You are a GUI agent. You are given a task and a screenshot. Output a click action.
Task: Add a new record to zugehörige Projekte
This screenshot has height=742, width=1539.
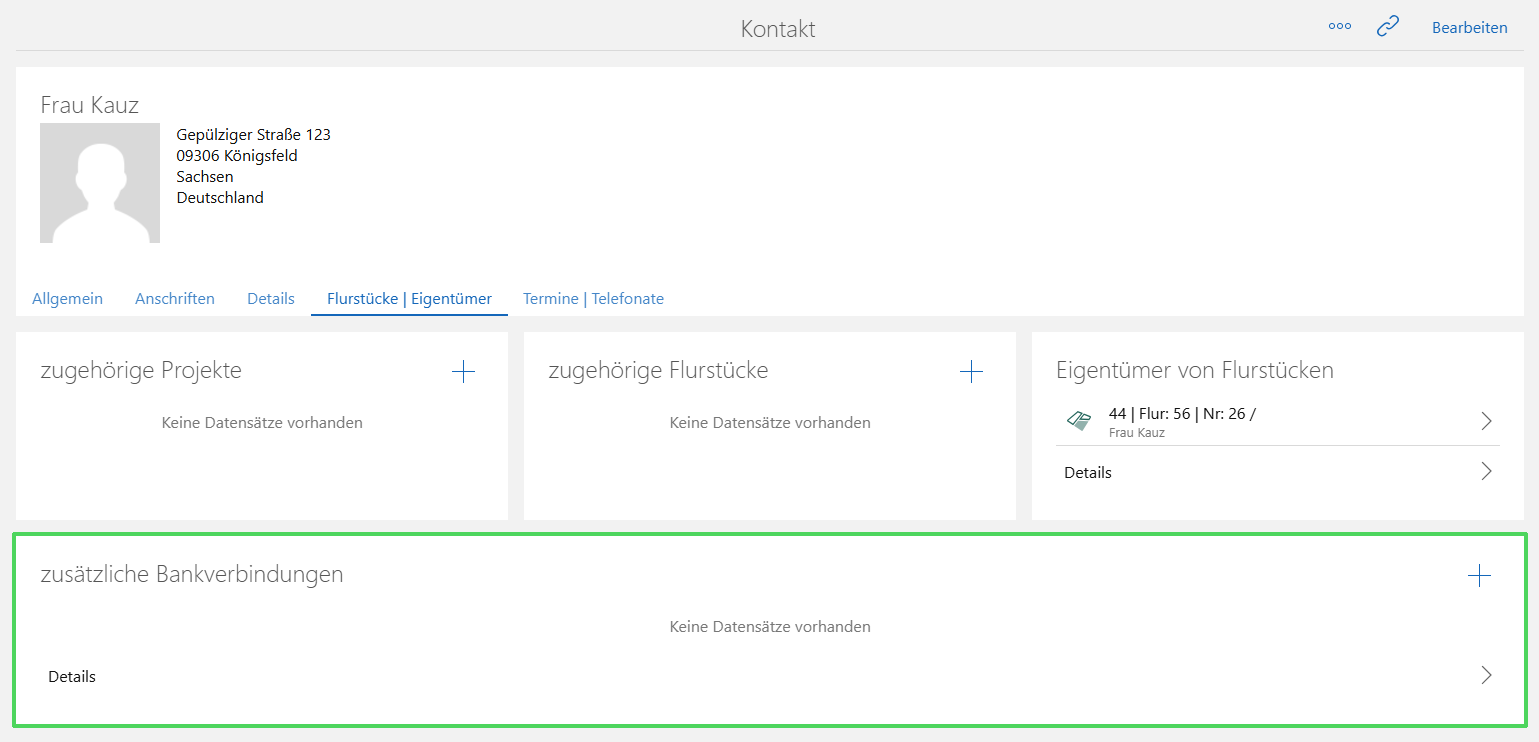click(x=463, y=371)
